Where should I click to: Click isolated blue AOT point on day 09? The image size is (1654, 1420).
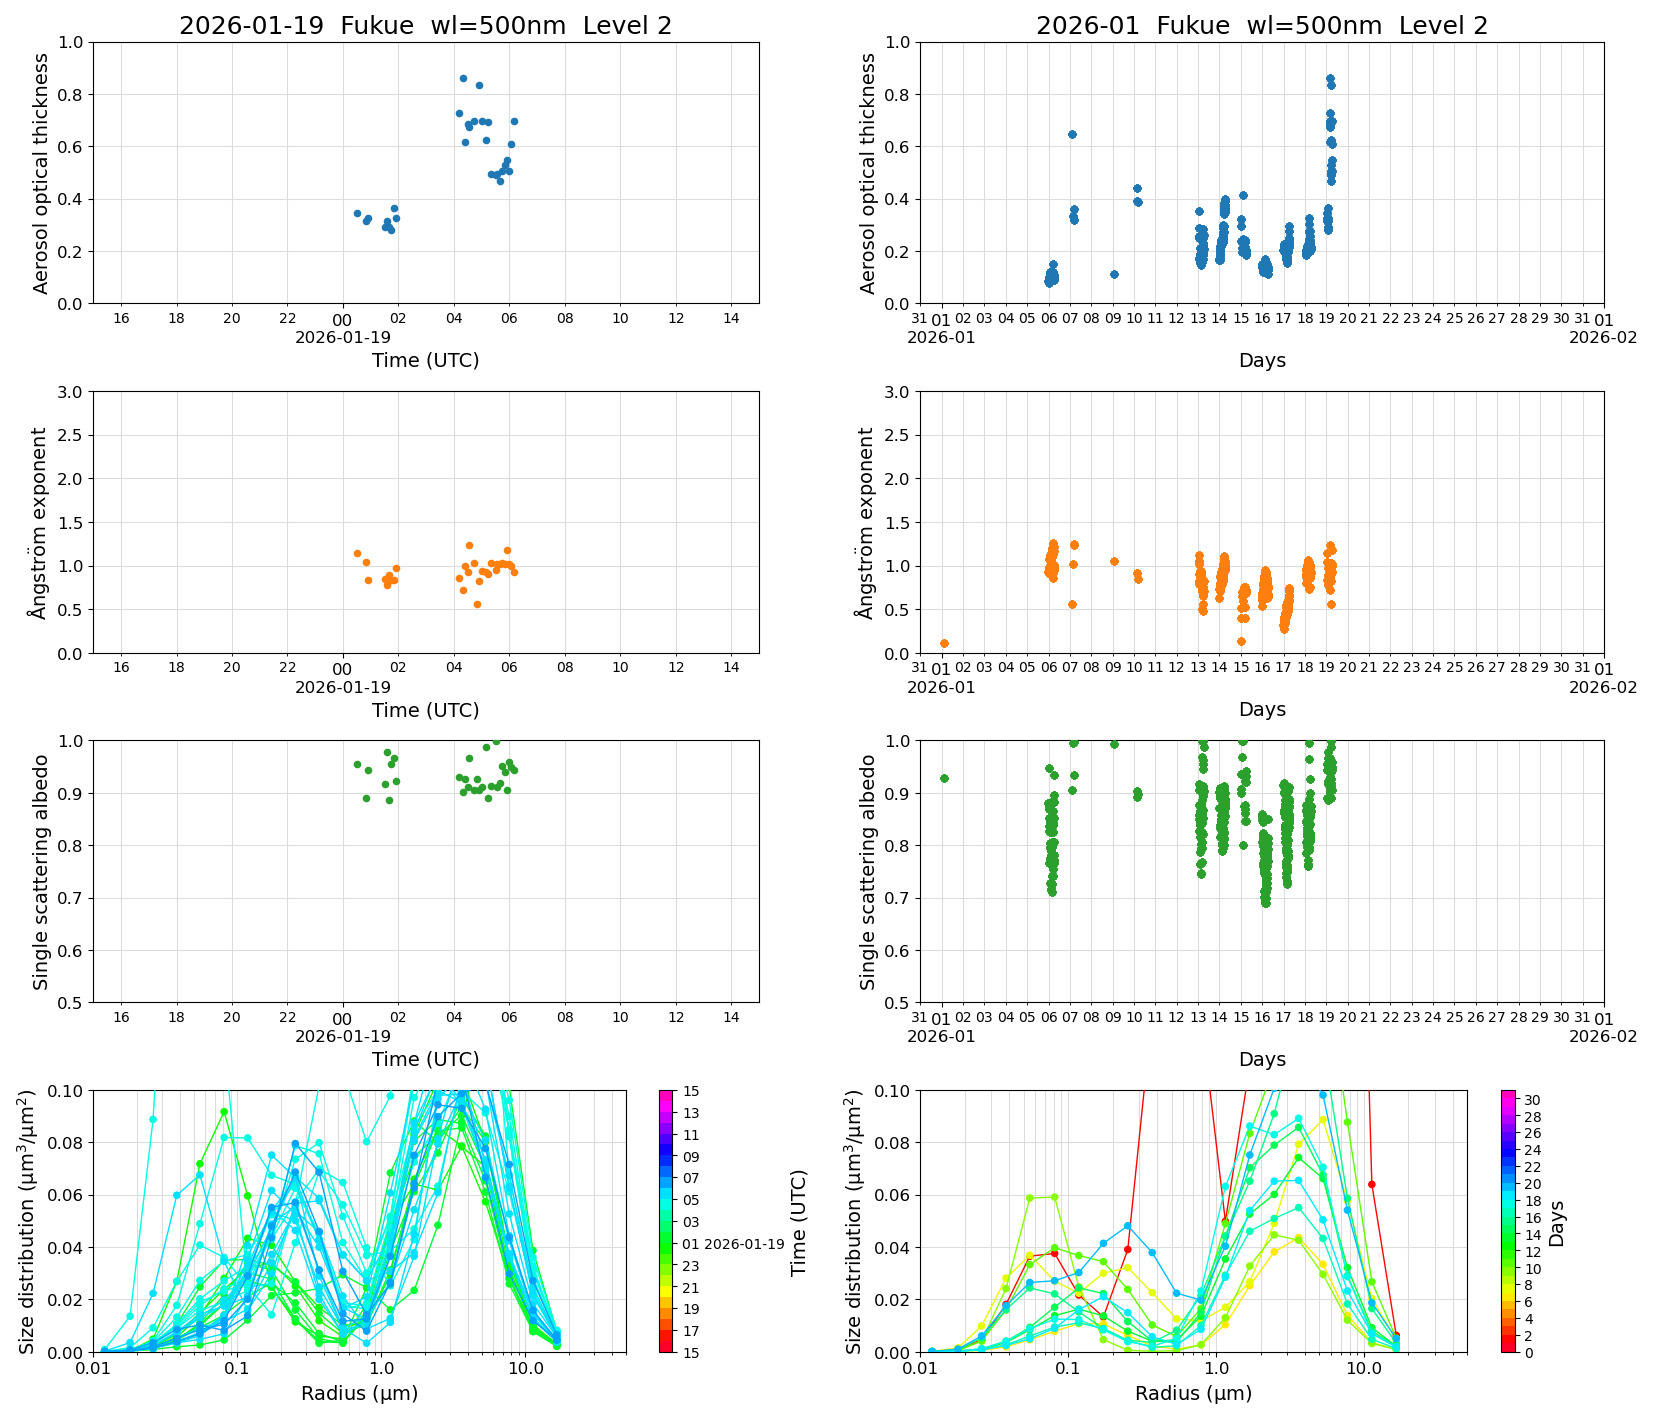[1114, 274]
